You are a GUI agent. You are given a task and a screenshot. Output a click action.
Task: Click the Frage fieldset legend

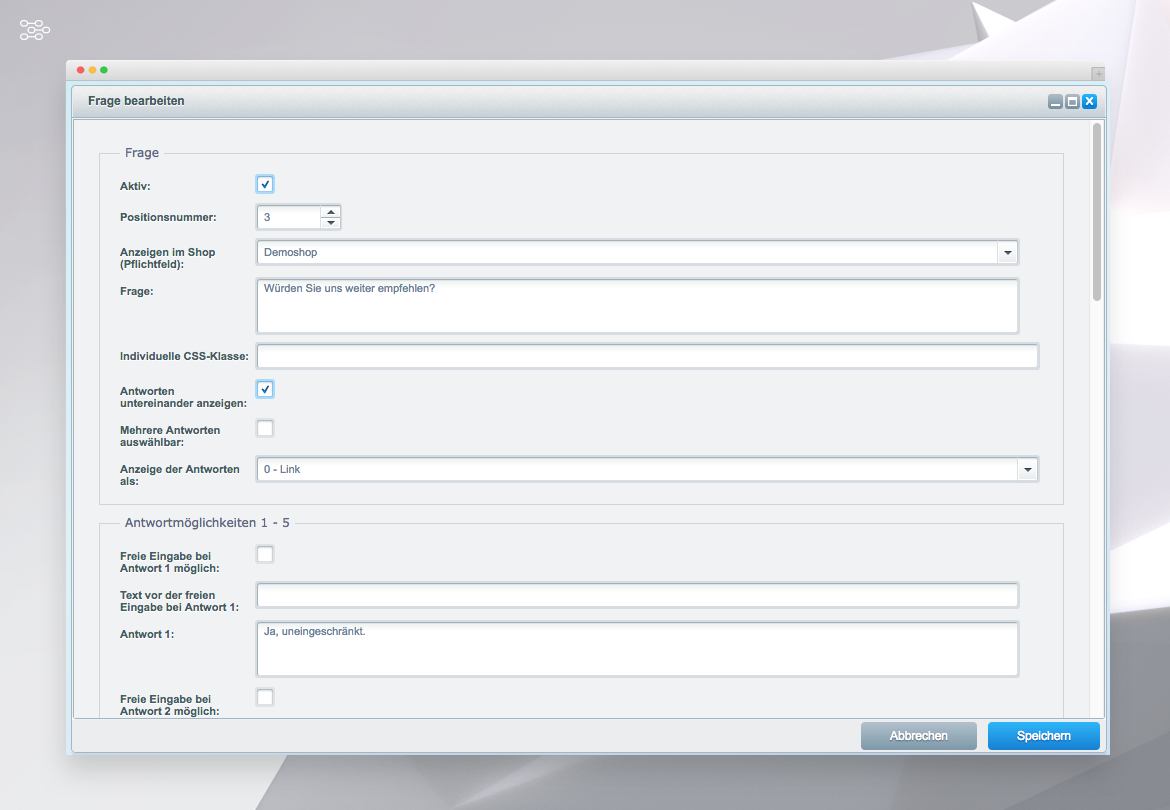tap(142, 153)
